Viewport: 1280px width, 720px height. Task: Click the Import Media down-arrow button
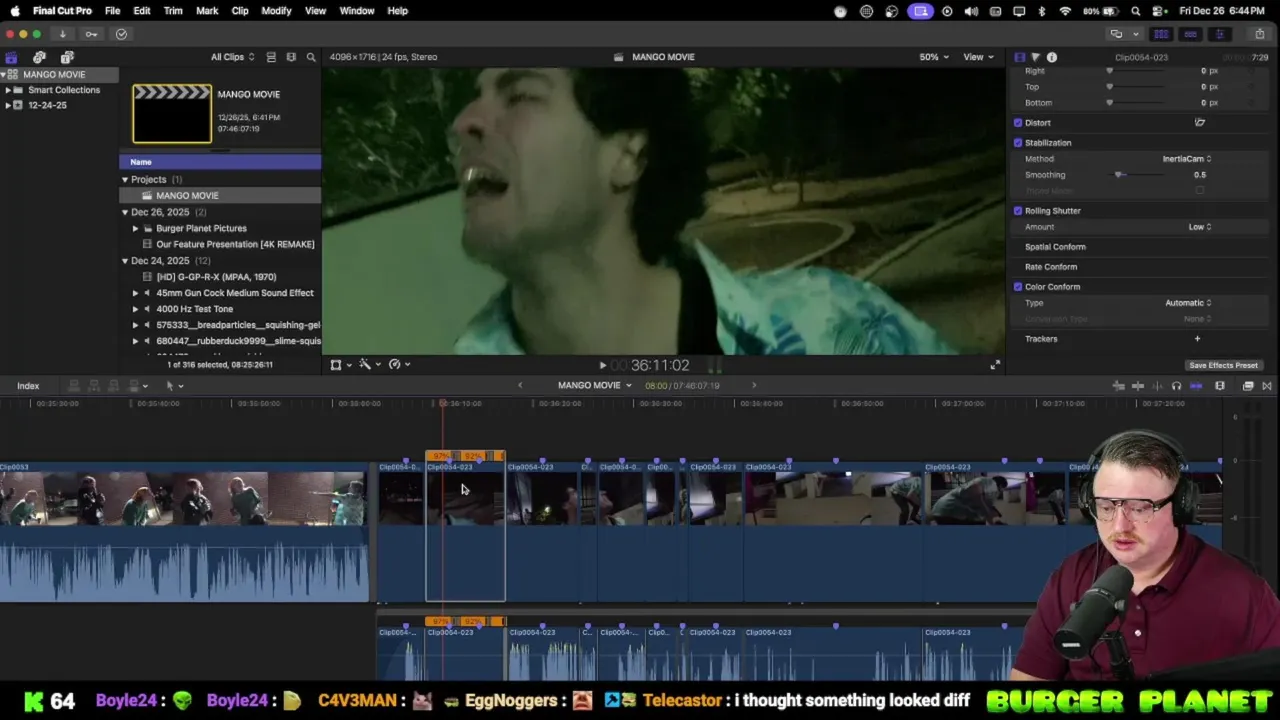click(62, 34)
